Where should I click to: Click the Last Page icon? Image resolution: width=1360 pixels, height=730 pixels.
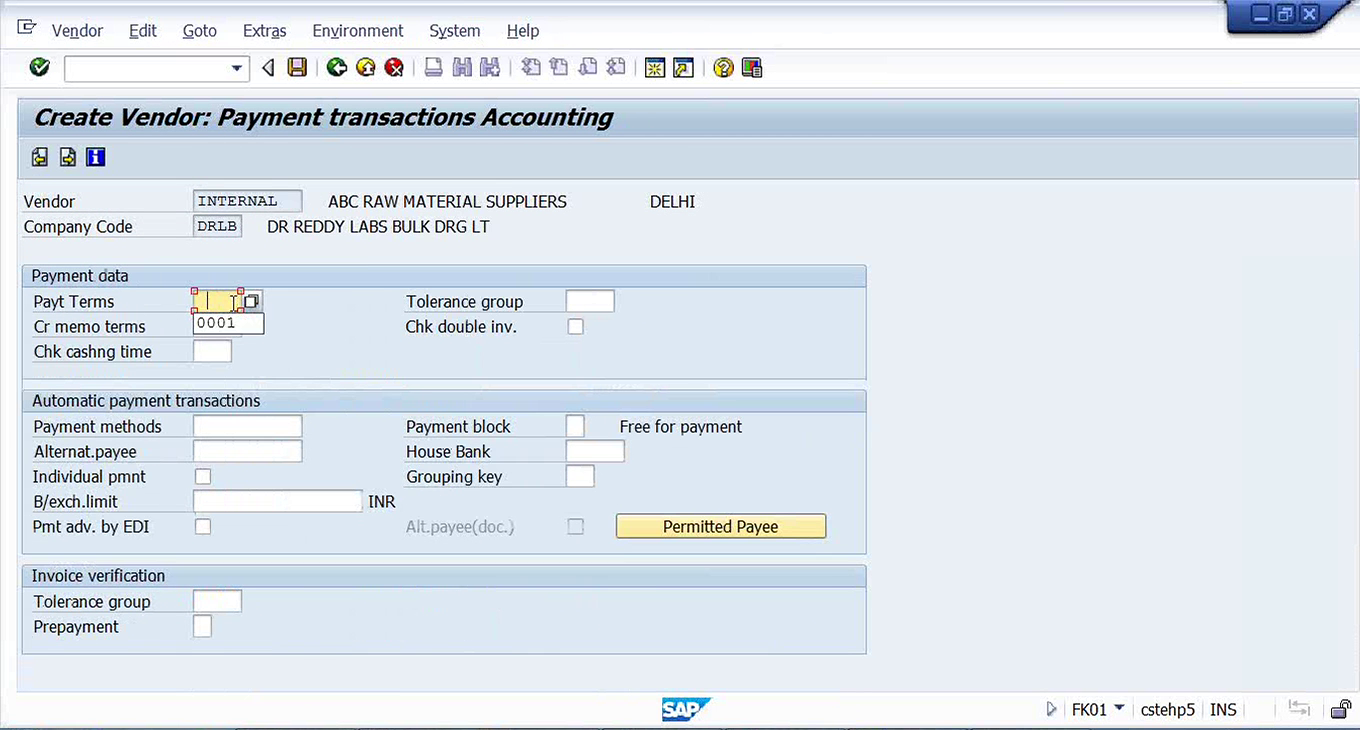[616, 68]
